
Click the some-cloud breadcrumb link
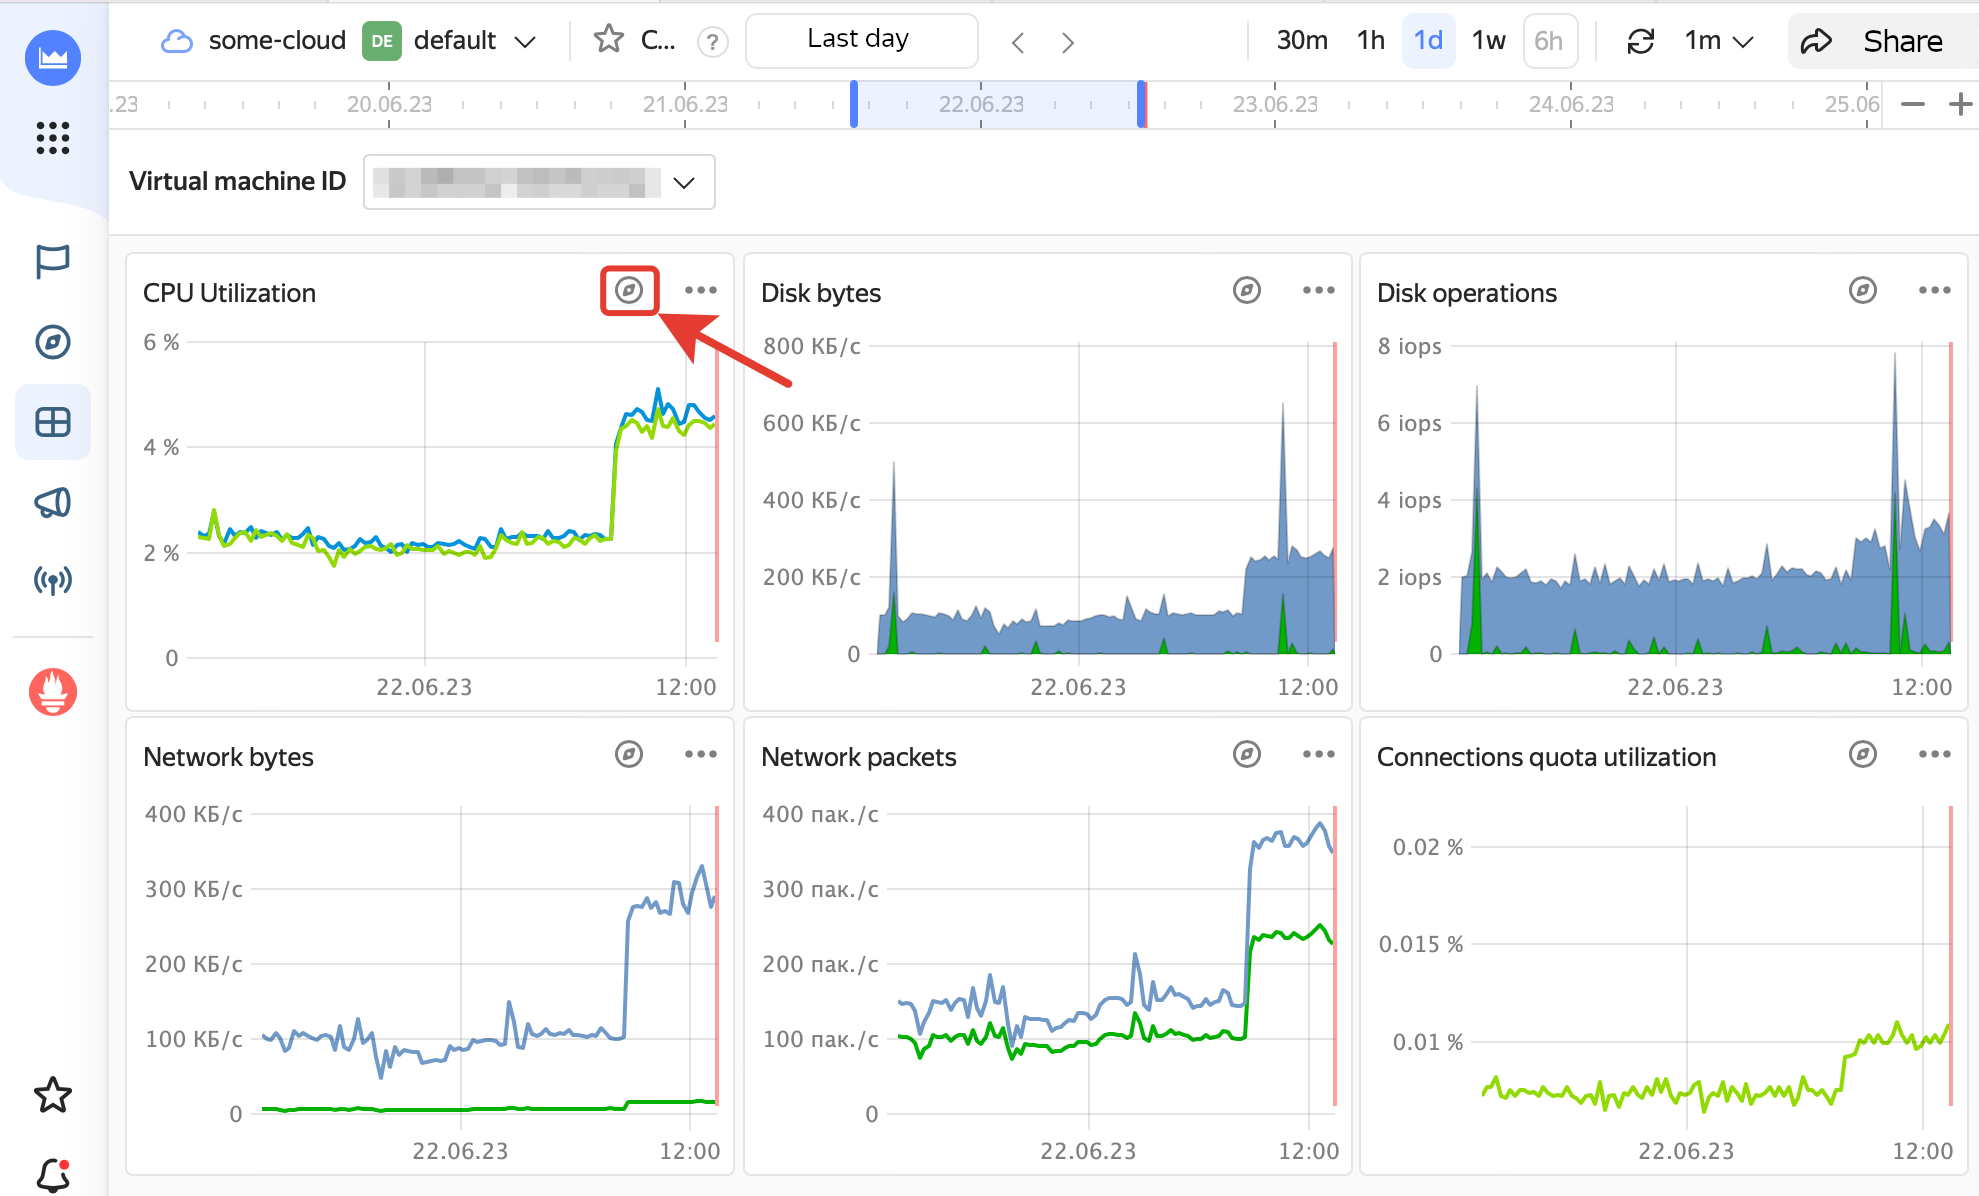pyautogui.click(x=276, y=40)
